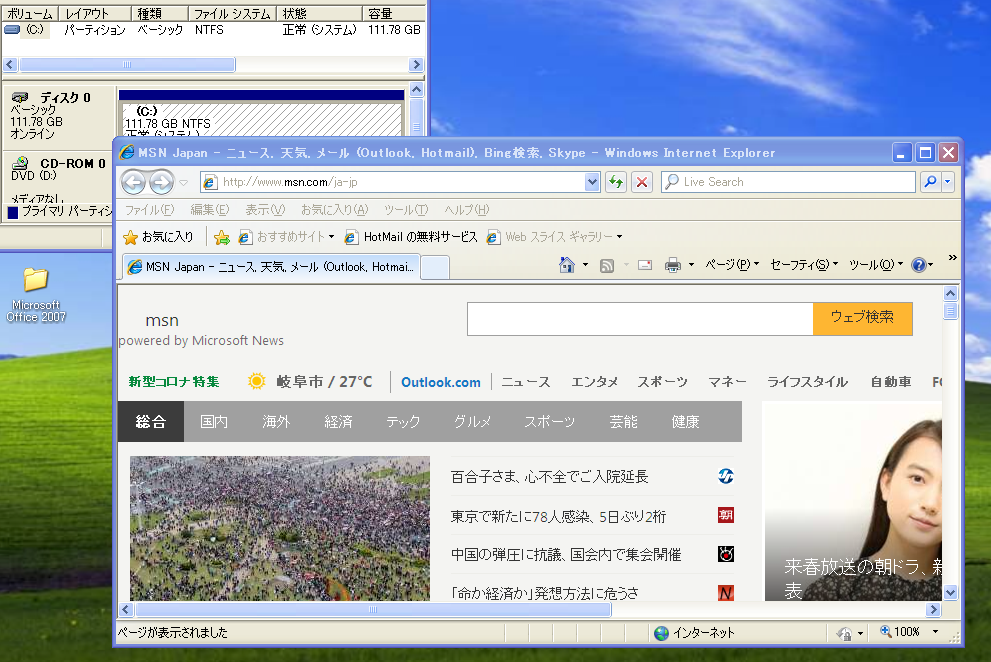This screenshot has height=662, width=991.
Task: Click the ウェブ検索 search button
Action: (x=862, y=318)
